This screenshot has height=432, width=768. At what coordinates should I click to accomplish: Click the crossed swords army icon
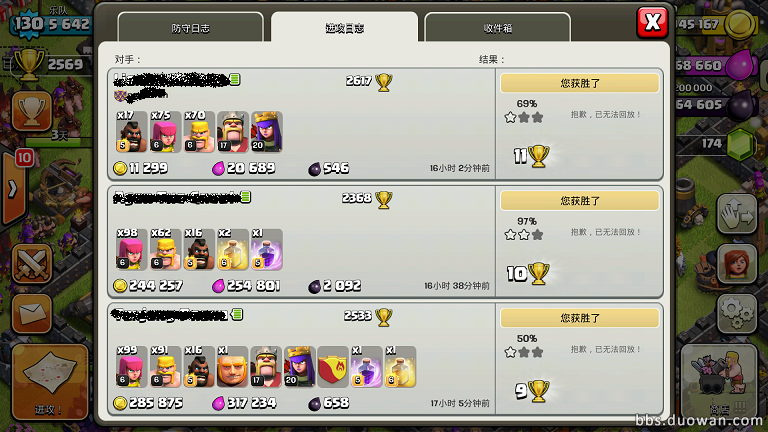pos(32,264)
